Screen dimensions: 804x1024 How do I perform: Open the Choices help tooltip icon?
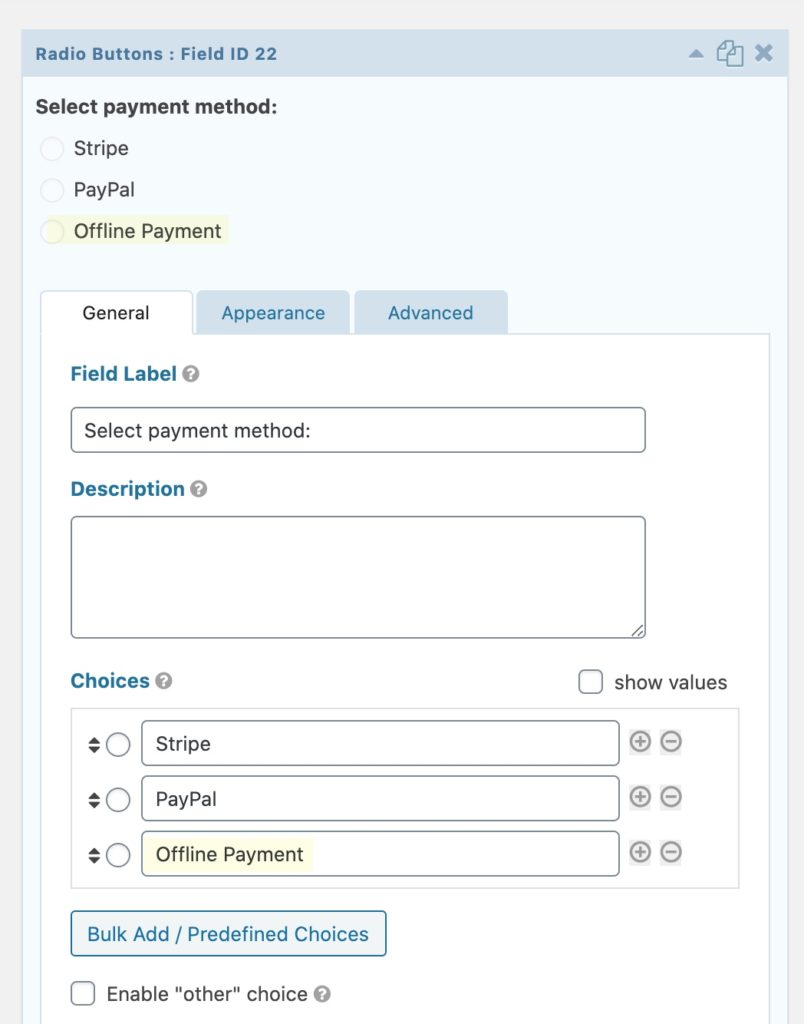pos(164,680)
